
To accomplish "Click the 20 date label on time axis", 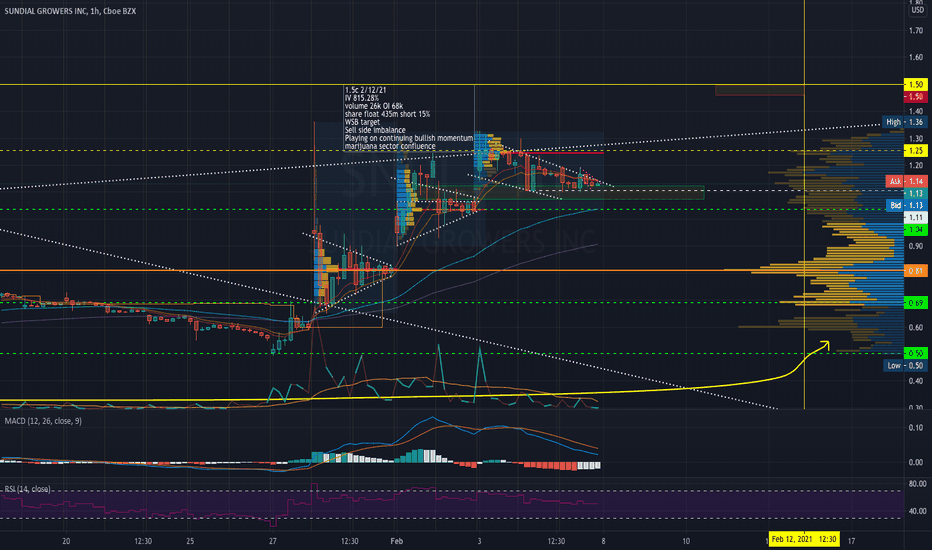I will (66, 541).
